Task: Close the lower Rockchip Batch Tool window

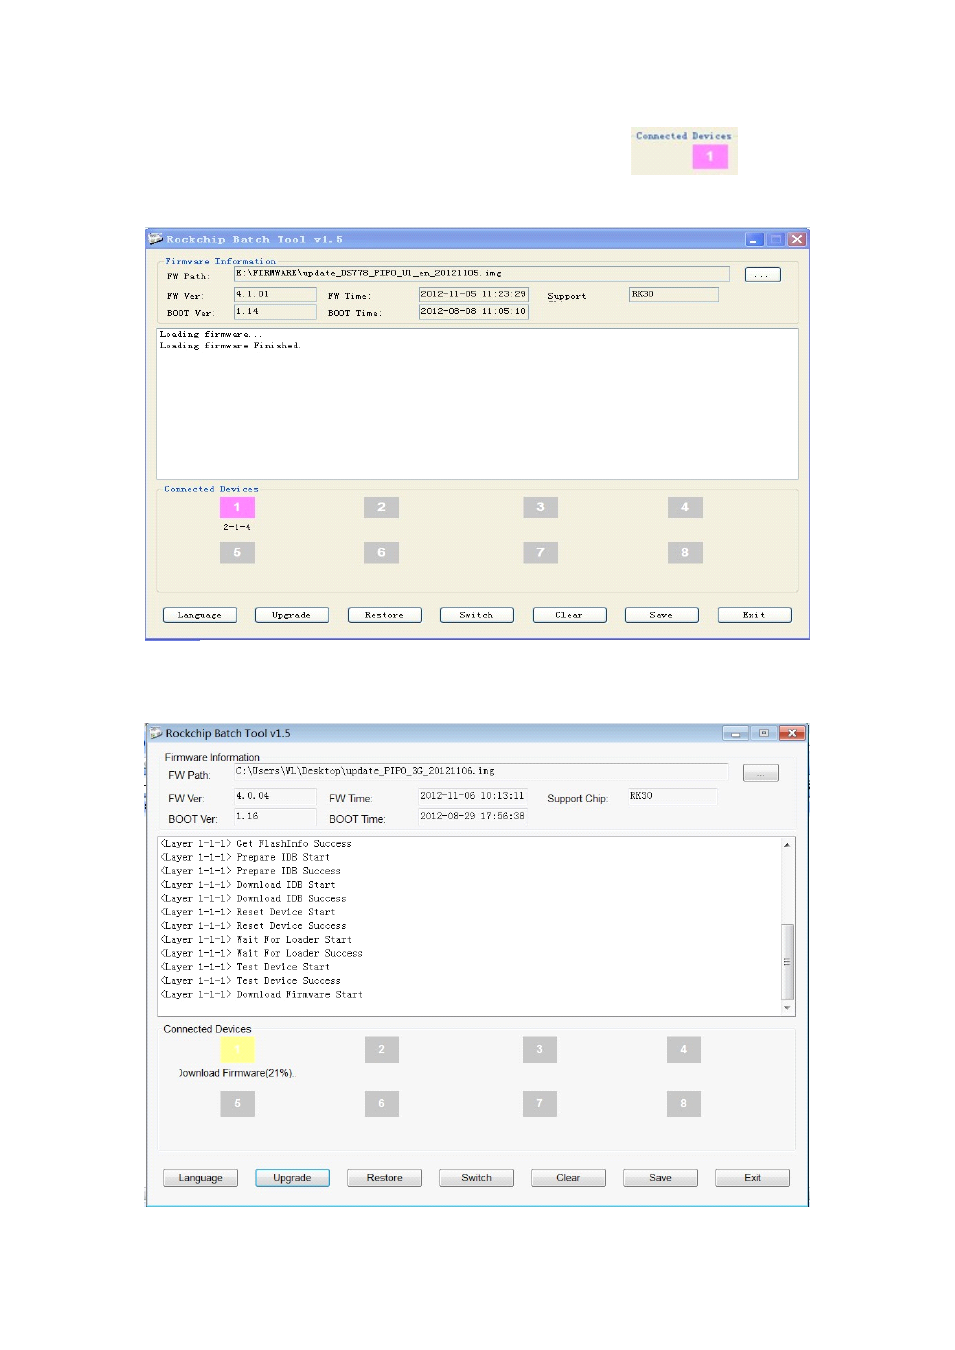Action: click(x=792, y=733)
